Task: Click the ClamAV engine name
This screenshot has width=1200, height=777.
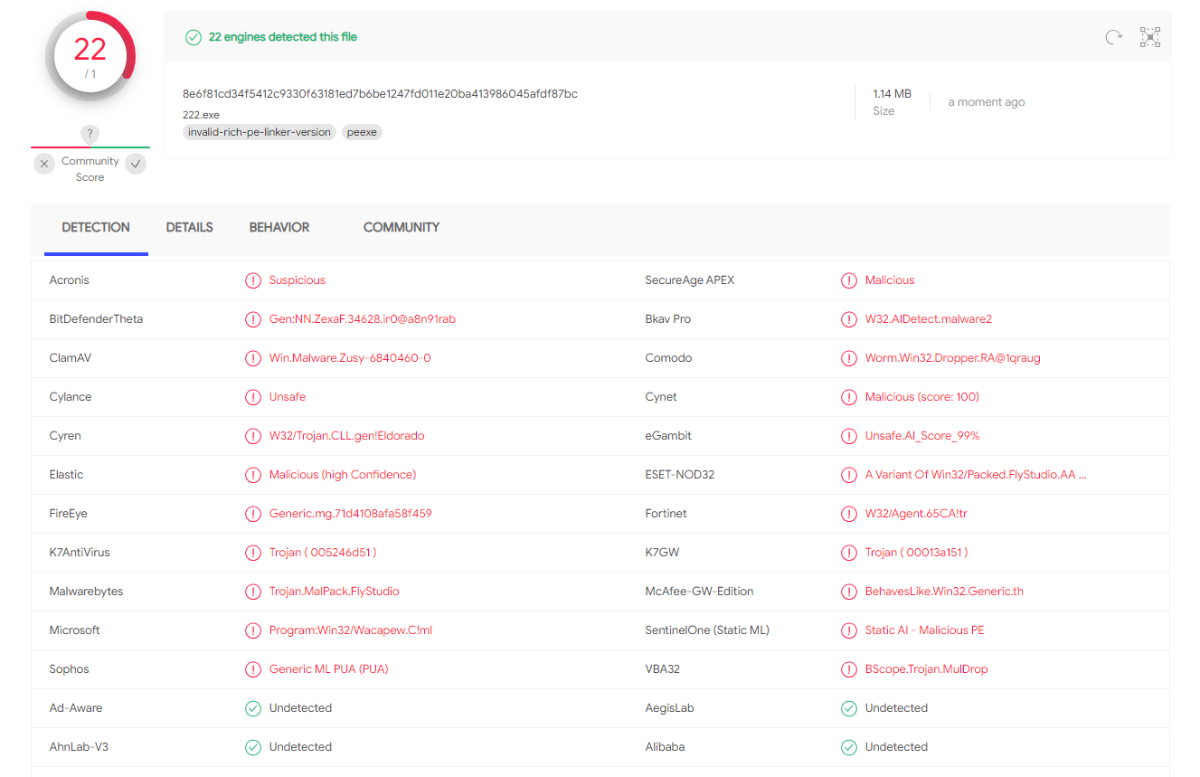Action: 71,358
